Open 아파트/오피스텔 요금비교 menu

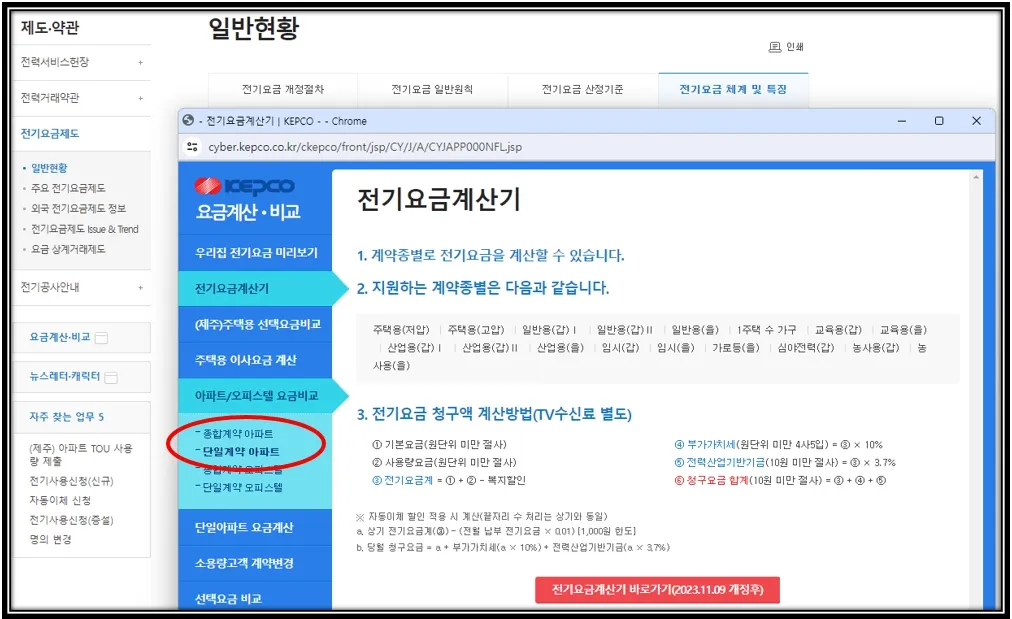click(x=252, y=397)
